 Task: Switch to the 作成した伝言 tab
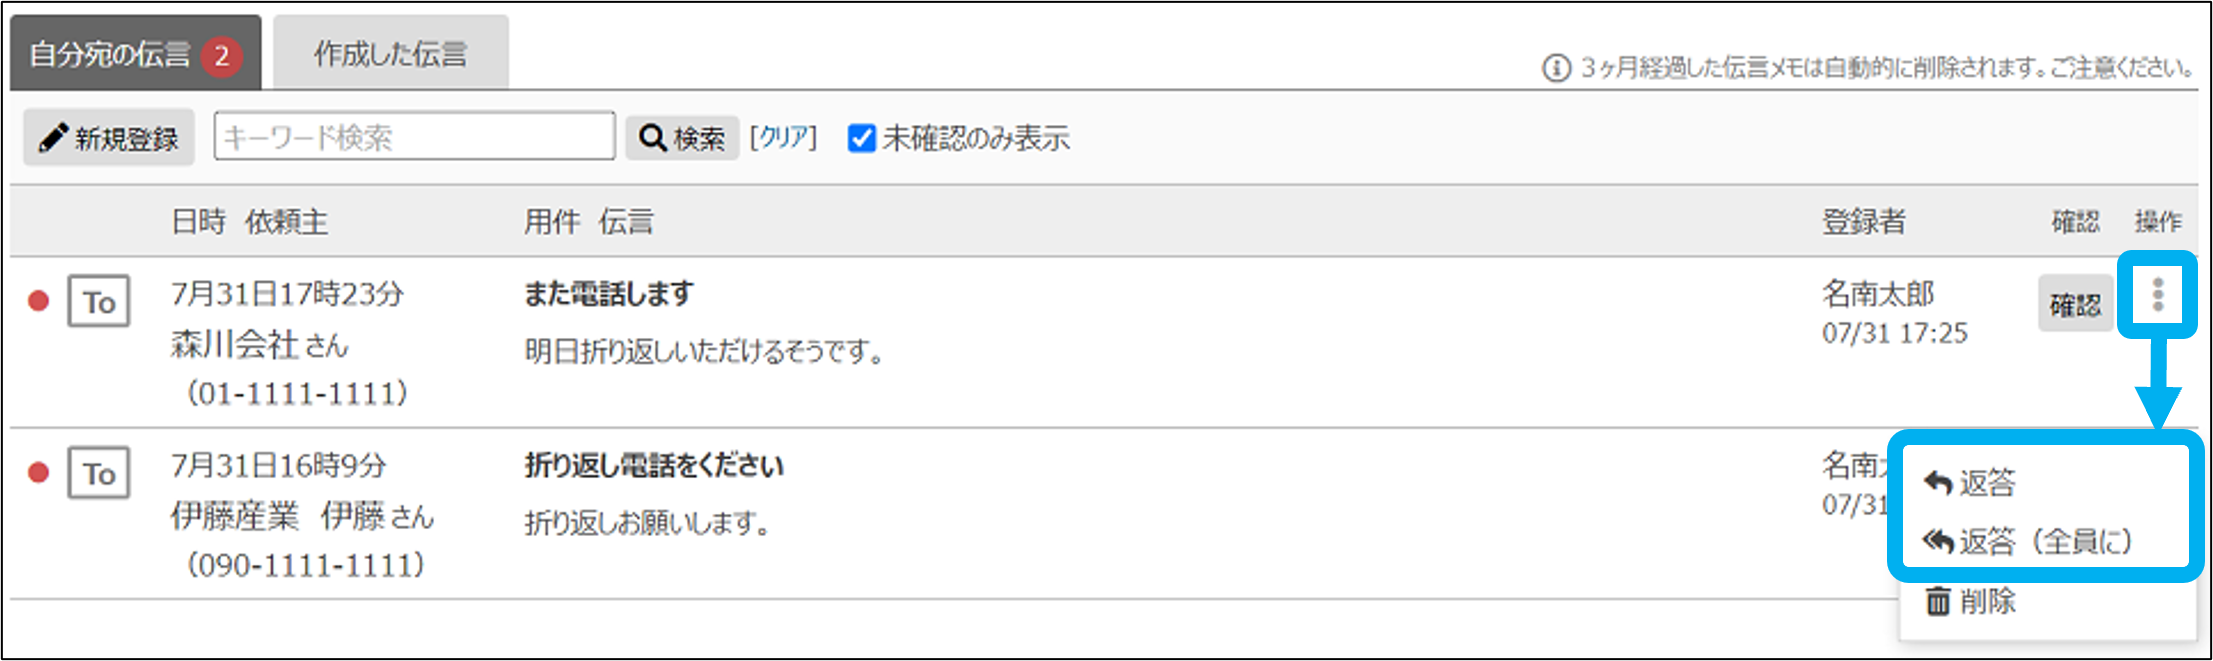pos(390,54)
